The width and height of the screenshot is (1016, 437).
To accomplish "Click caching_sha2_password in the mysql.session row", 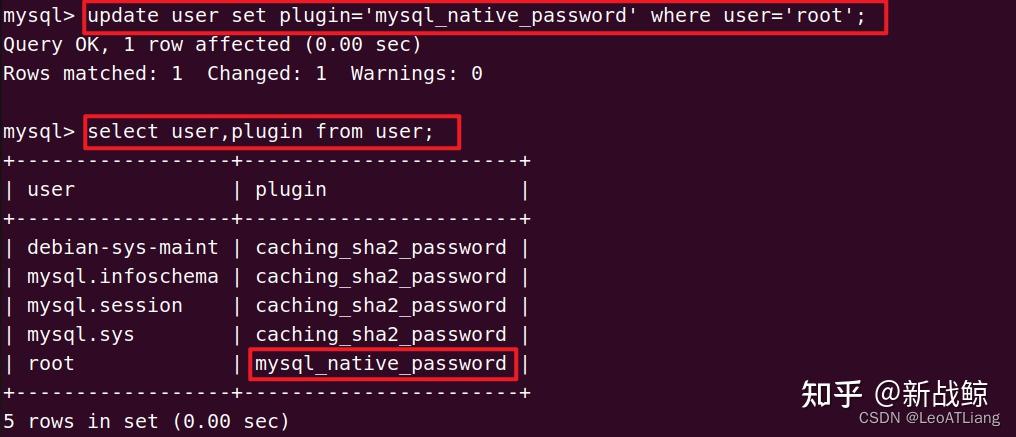I will point(381,305).
